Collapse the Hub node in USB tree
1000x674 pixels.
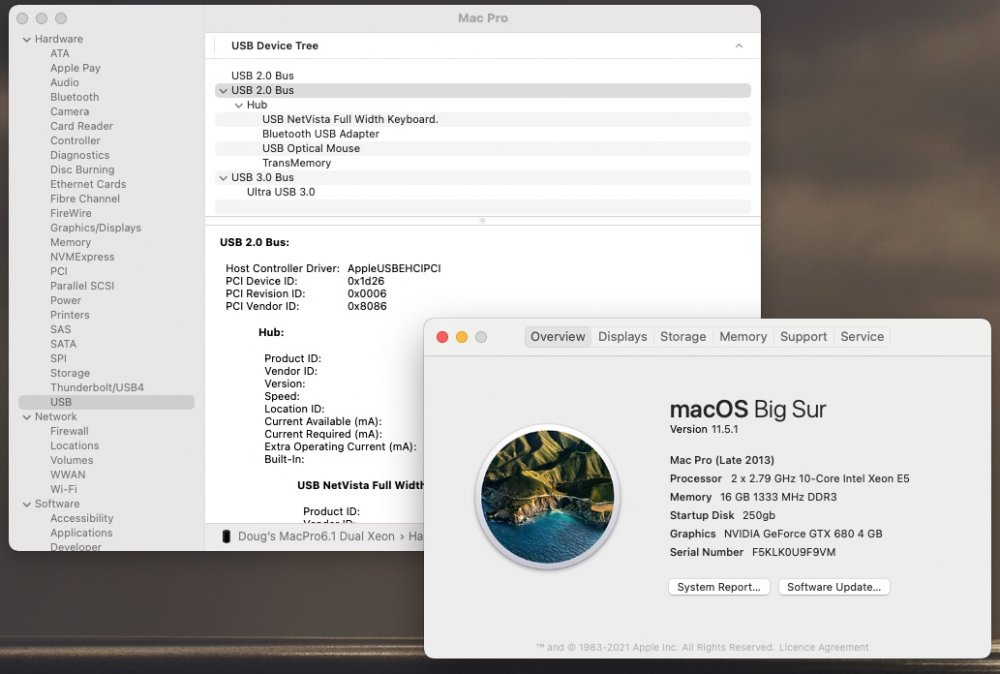[239, 105]
